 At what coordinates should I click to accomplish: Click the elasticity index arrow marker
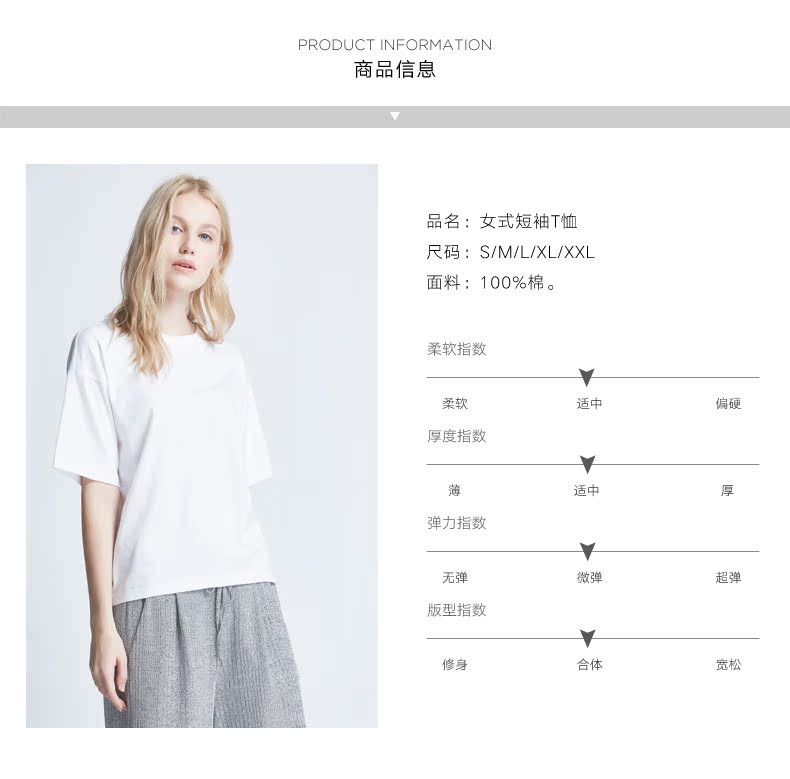(x=587, y=551)
